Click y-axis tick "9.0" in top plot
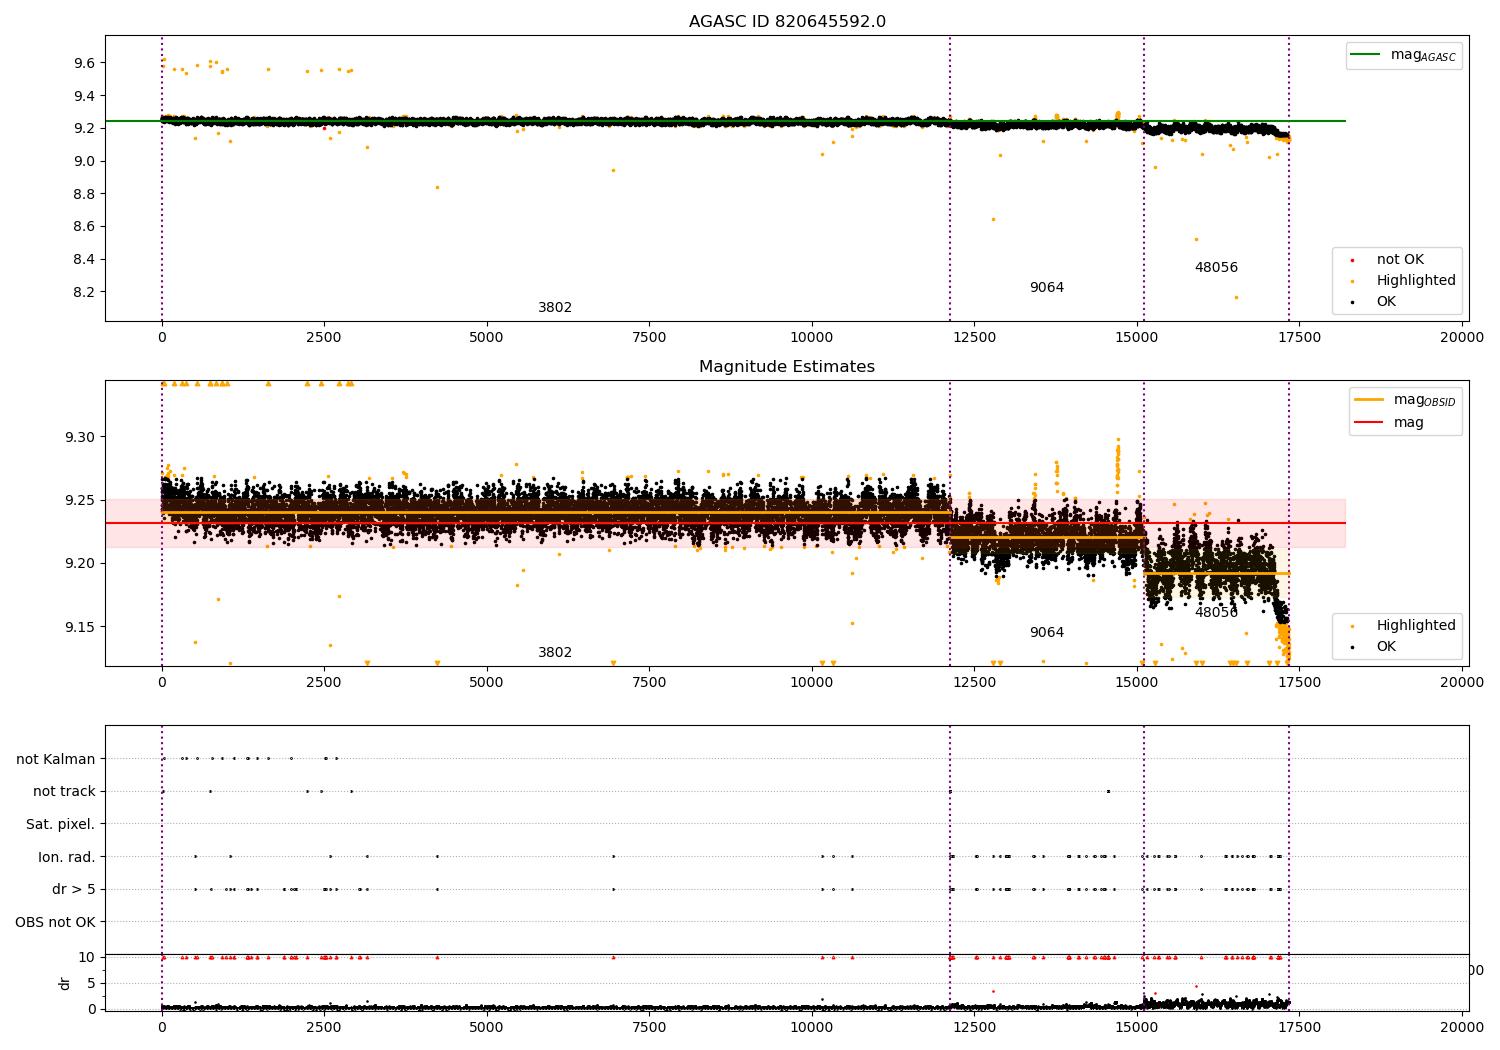1500x1050 pixels. 84,161
